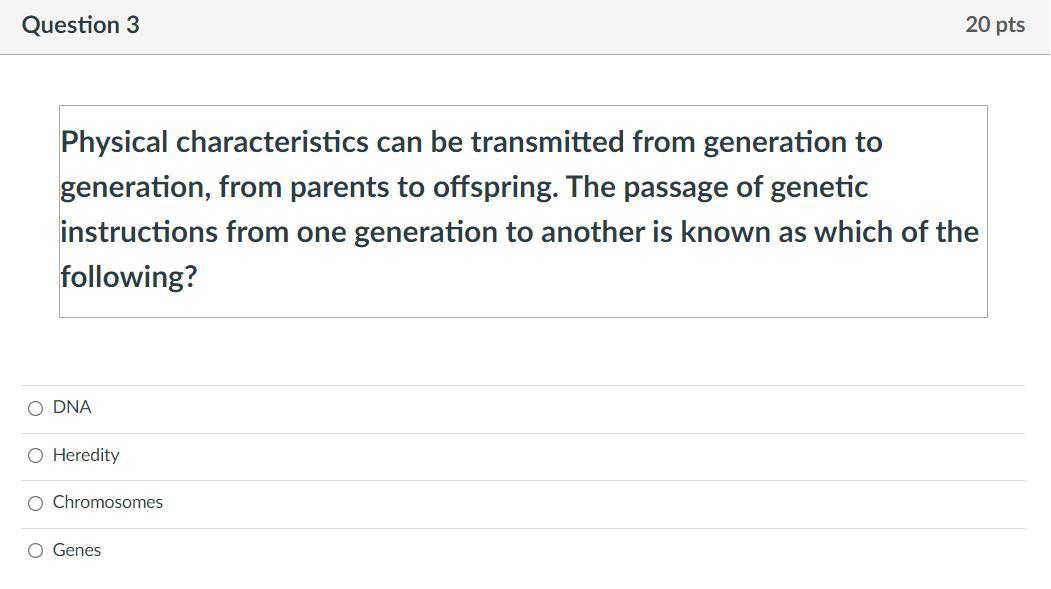Viewport: 1051px width, 589px height.
Task: Choose the Heredity radio button
Action: 36,456
